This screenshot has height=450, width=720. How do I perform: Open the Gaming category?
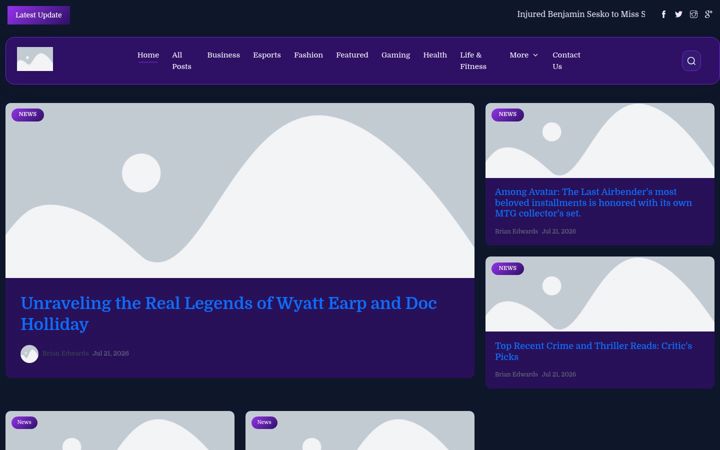[x=396, y=55]
